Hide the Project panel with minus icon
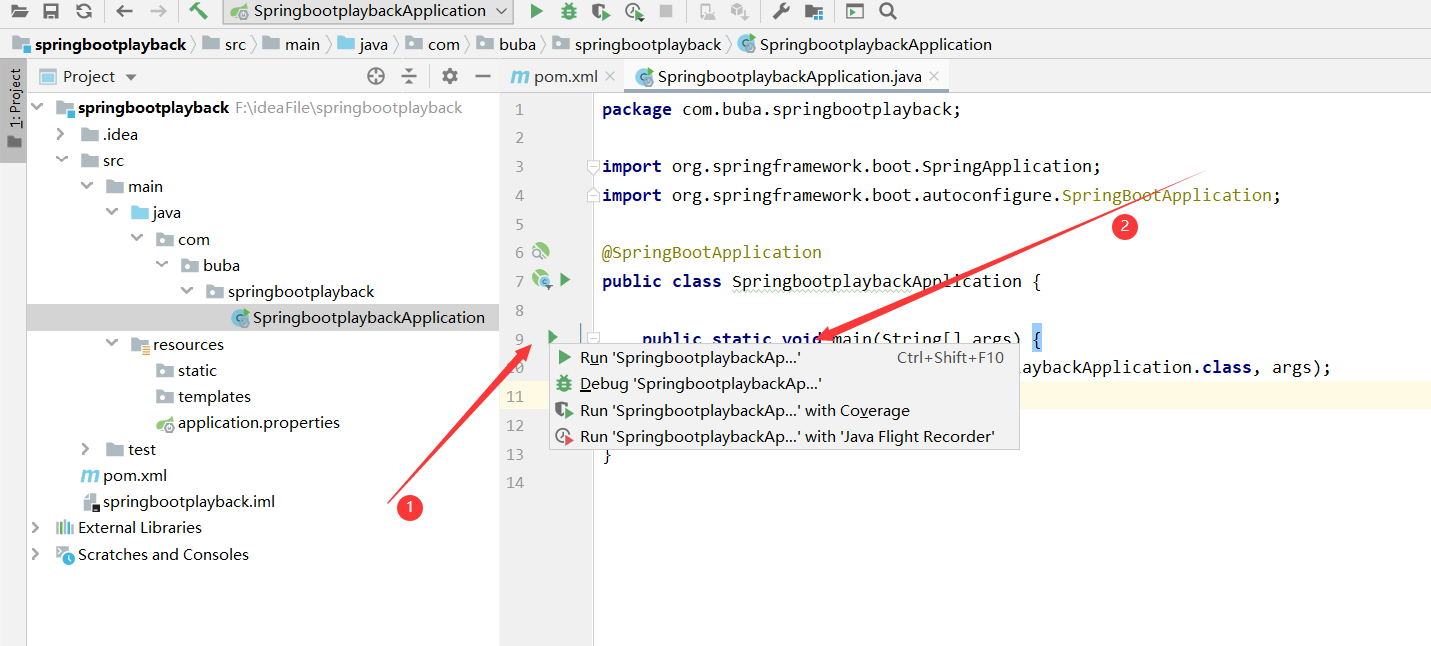The height and width of the screenshot is (646, 1431). (x=483, y=76)
